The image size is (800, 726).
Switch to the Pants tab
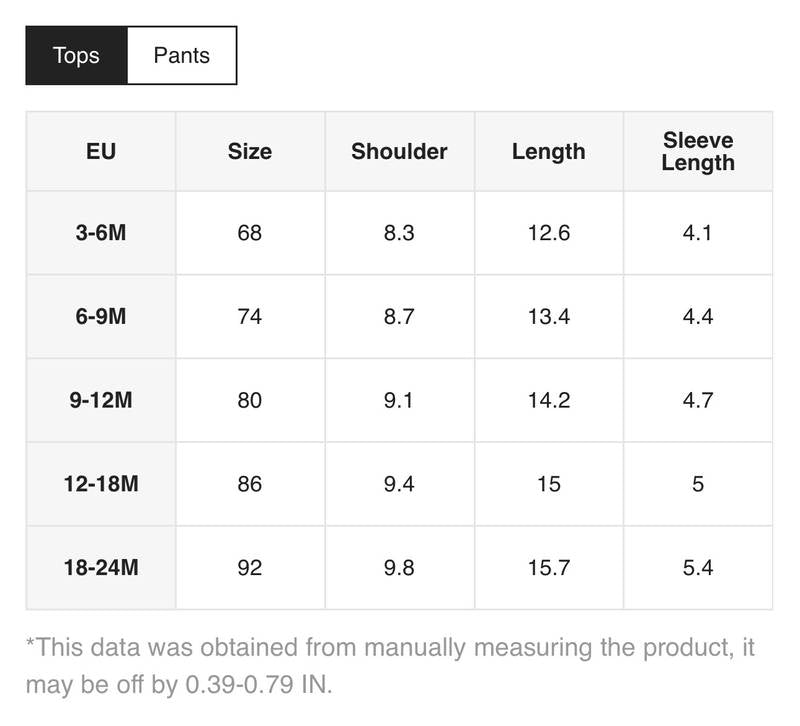click(181, 54)
